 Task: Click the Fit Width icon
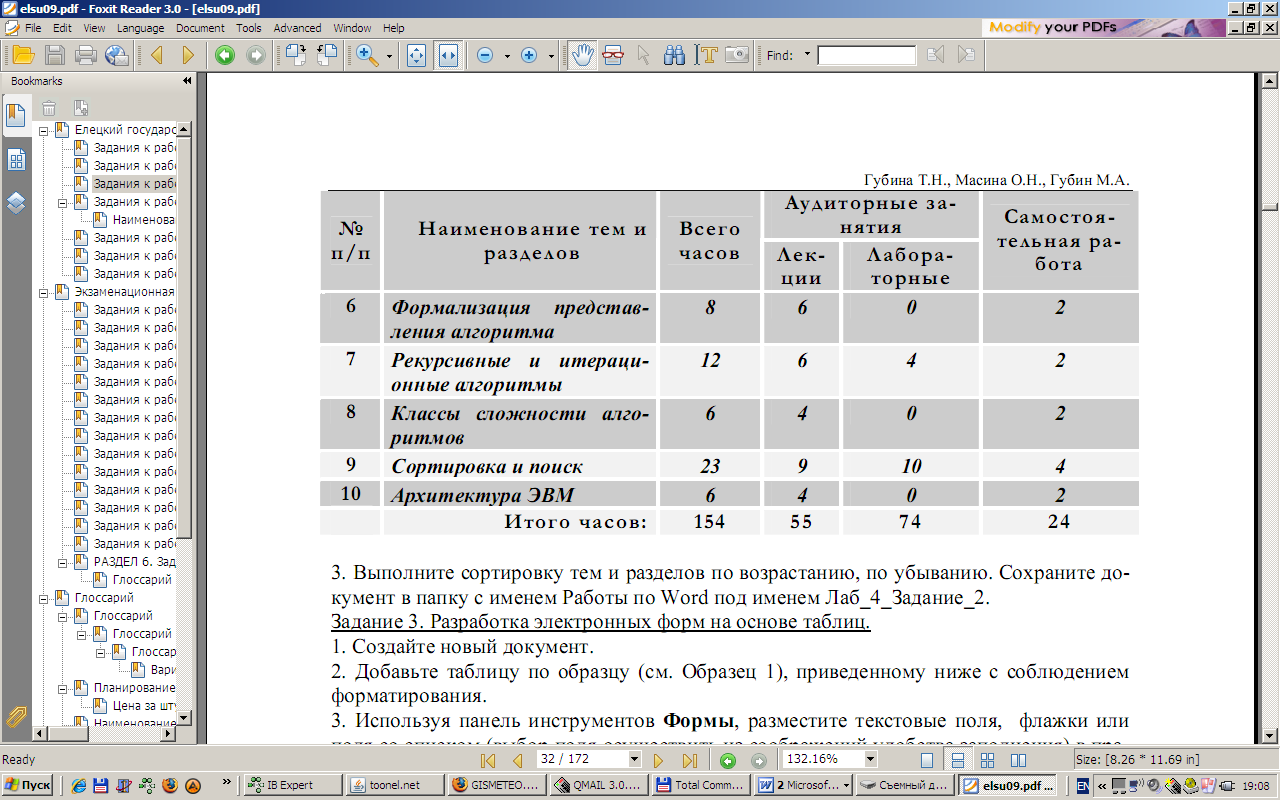tap(447, 55)
